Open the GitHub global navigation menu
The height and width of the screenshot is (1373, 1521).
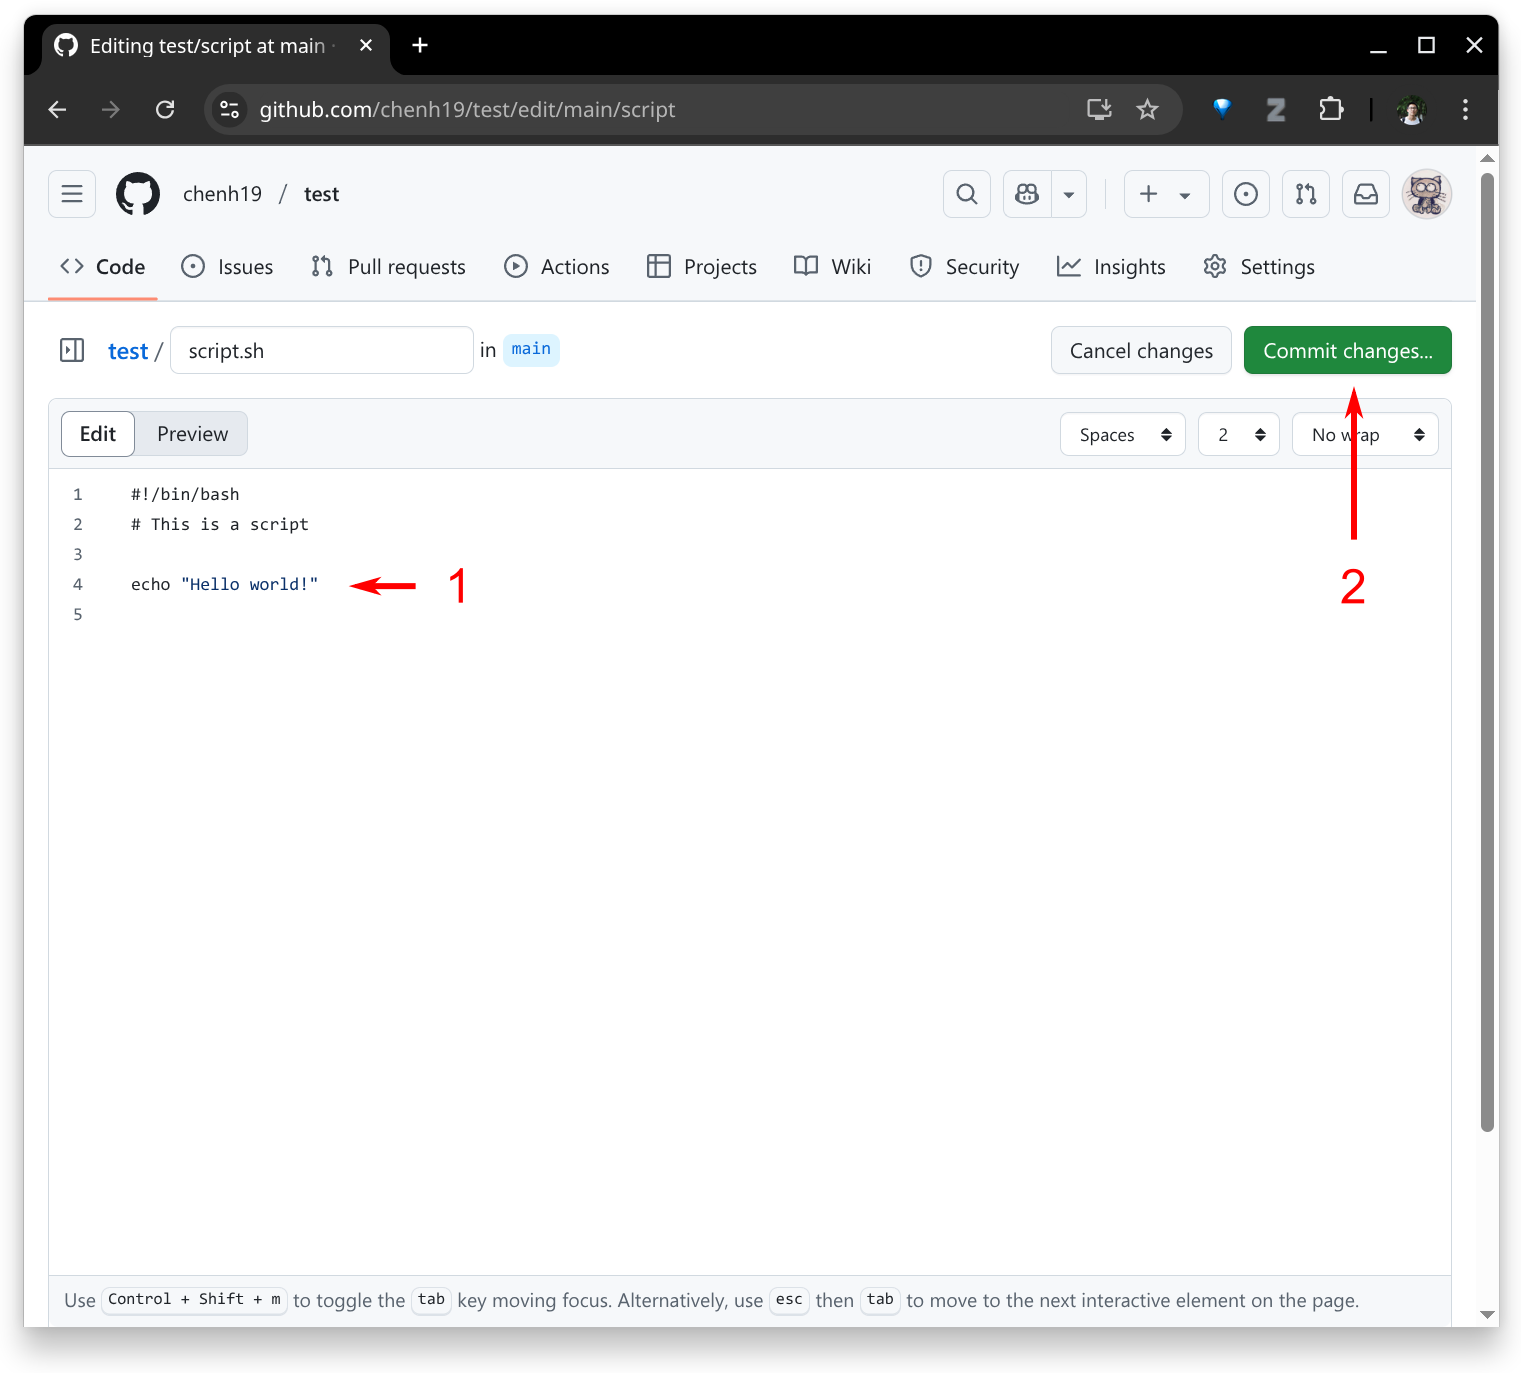coord(72,194)
